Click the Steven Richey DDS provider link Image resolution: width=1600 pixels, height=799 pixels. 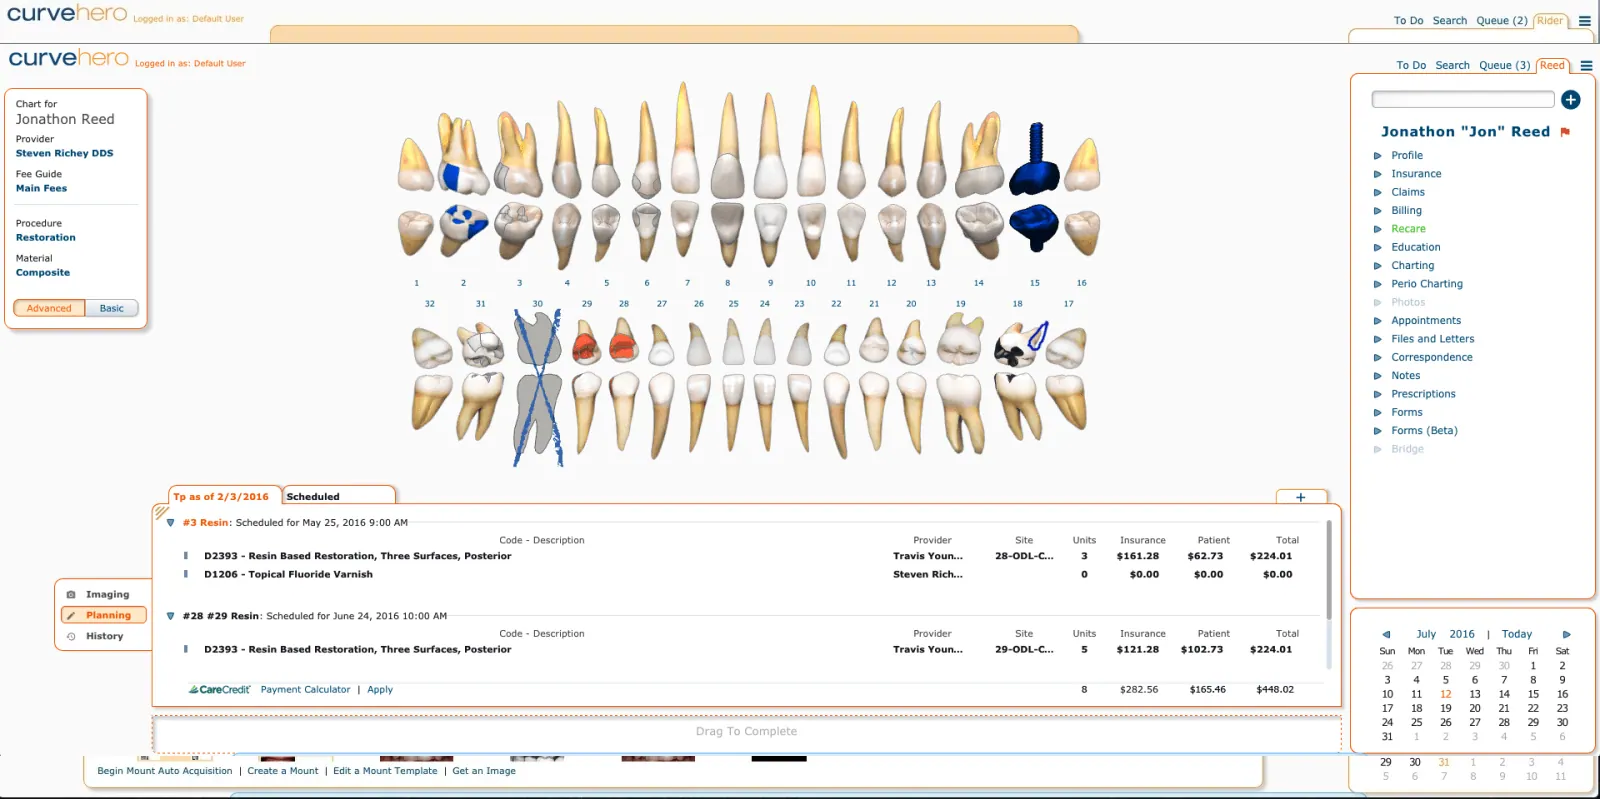point(64,153)
